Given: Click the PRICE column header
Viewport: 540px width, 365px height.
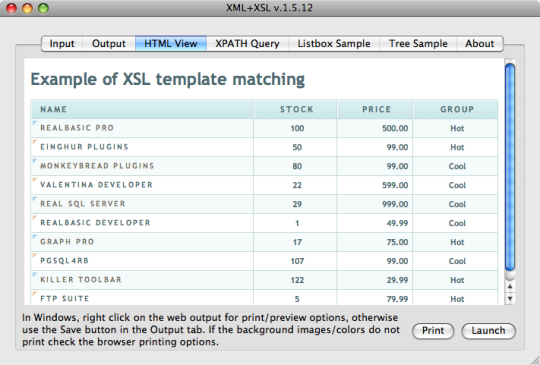Looking at the screenshot, I should click(x=376, y=109).
